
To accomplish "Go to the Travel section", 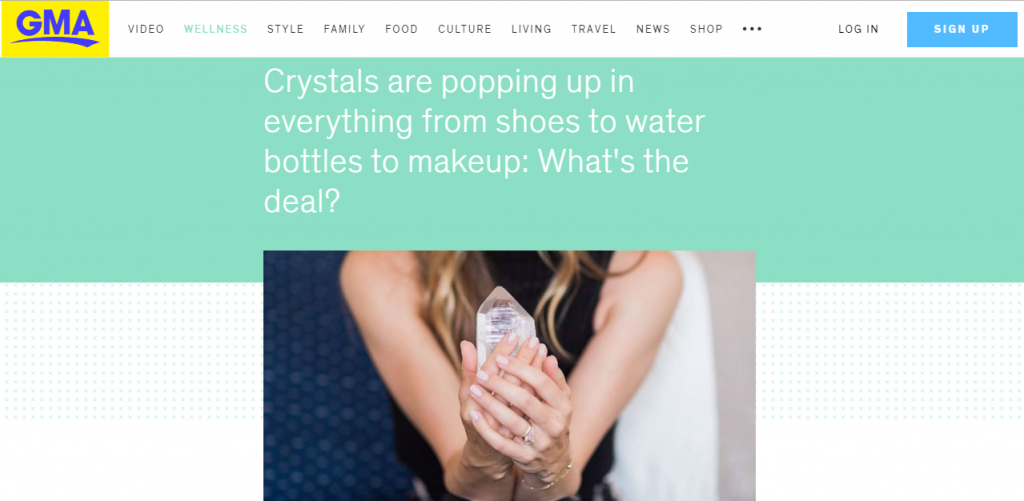I will click(594, 29).
